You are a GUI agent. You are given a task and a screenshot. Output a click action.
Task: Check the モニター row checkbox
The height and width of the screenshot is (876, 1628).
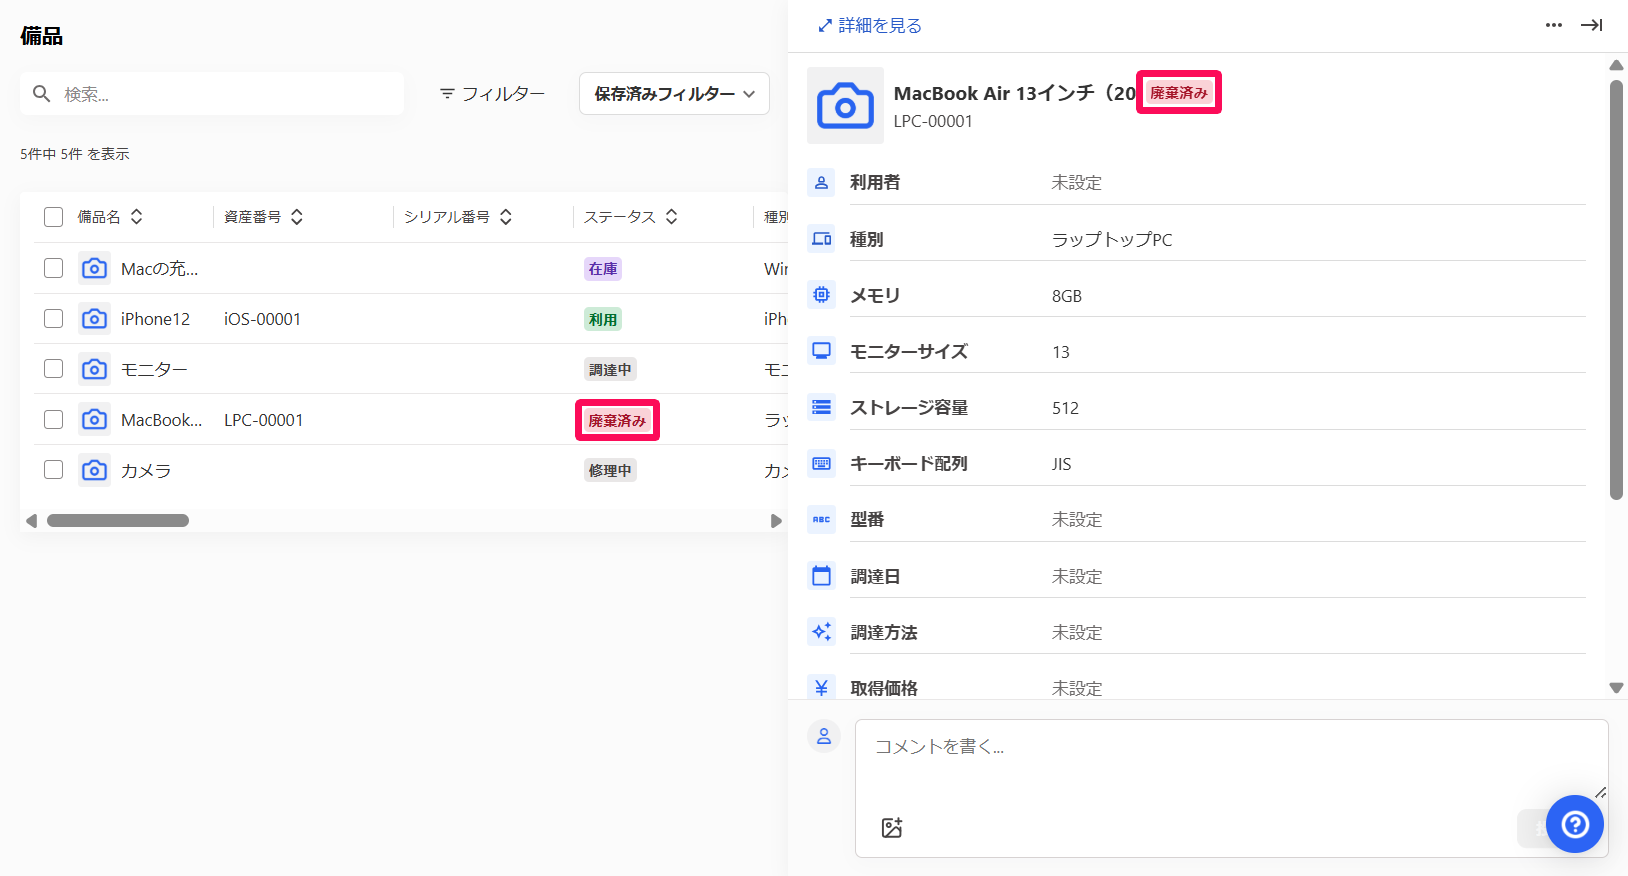(54, 369)
